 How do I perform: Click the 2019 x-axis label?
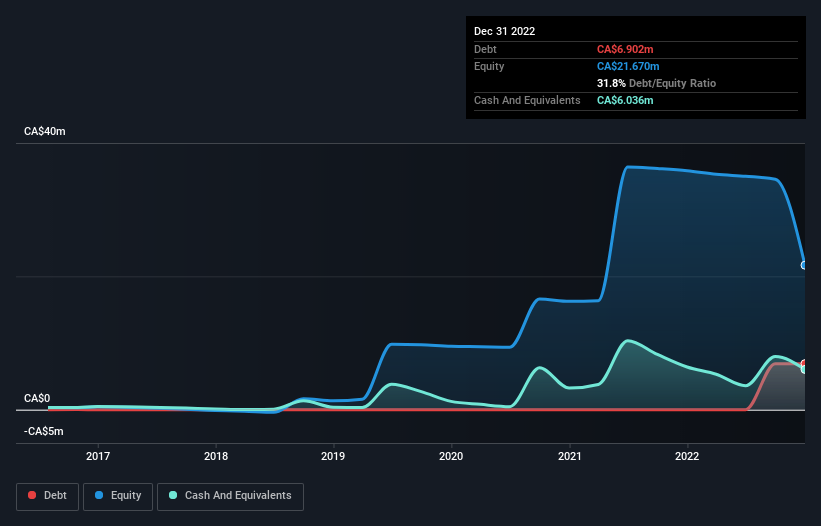pyautogui.click(x=333, y=456)
